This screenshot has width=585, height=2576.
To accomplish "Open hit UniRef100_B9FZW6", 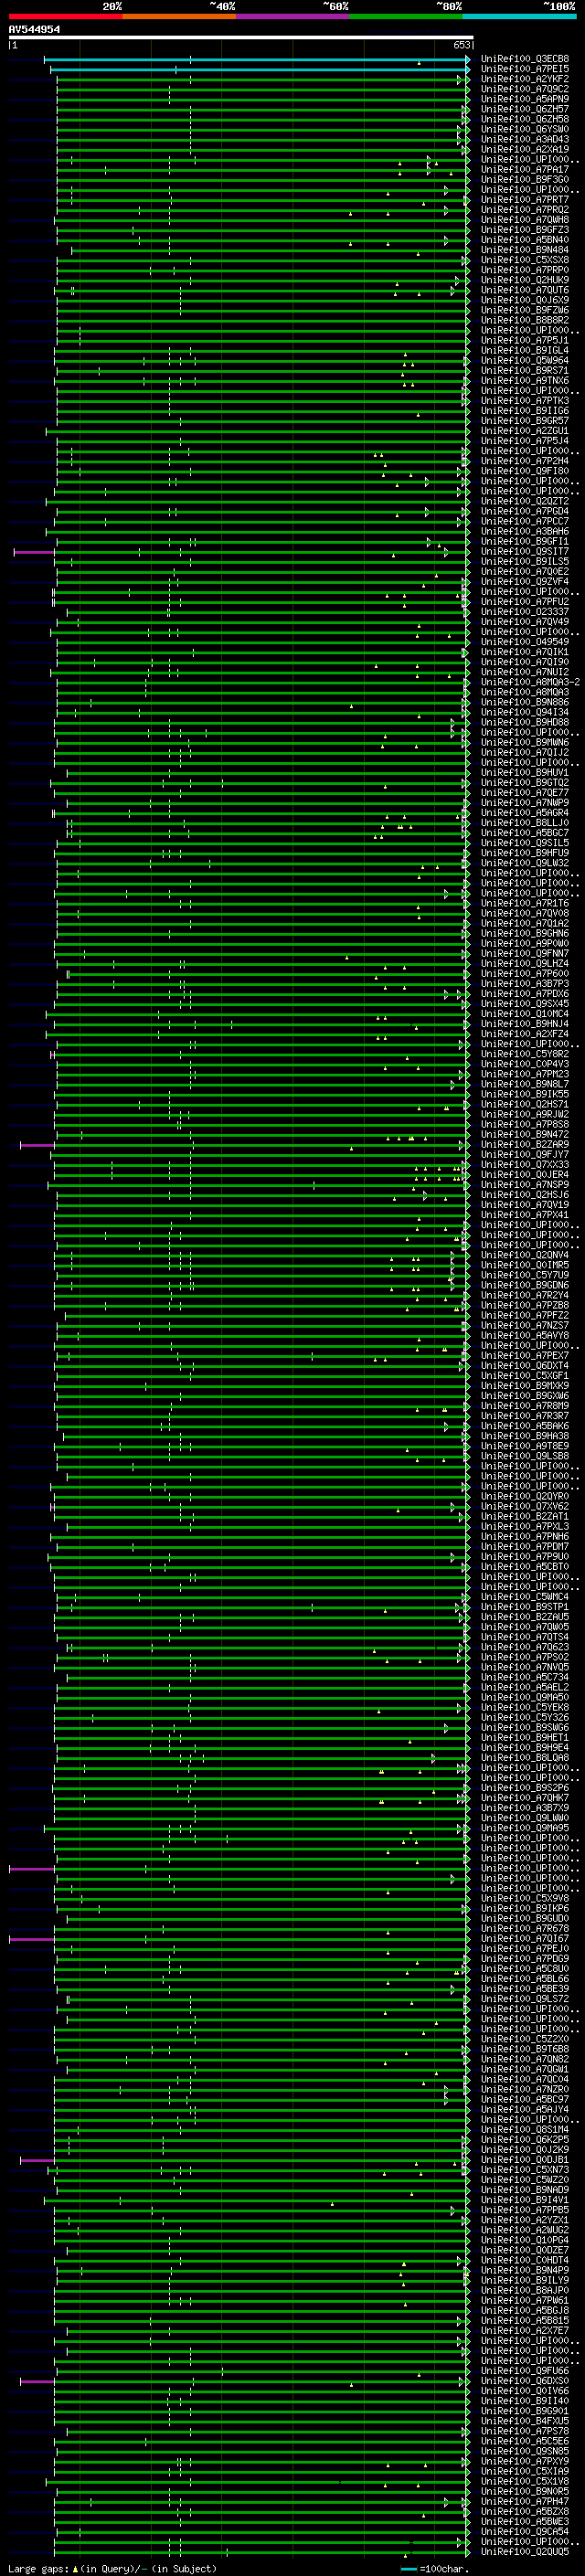I will pyautogui.click(x=525, y=310).
